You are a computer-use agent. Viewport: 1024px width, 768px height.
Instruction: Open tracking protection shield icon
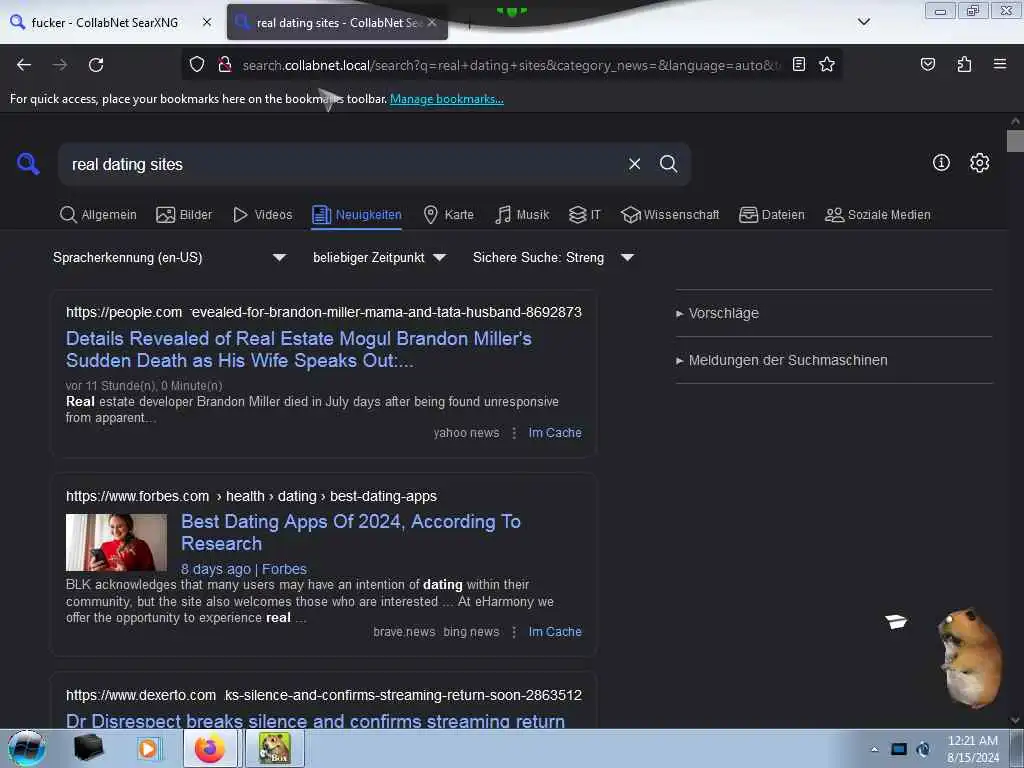pyautogui.click(x=197, y=65)
